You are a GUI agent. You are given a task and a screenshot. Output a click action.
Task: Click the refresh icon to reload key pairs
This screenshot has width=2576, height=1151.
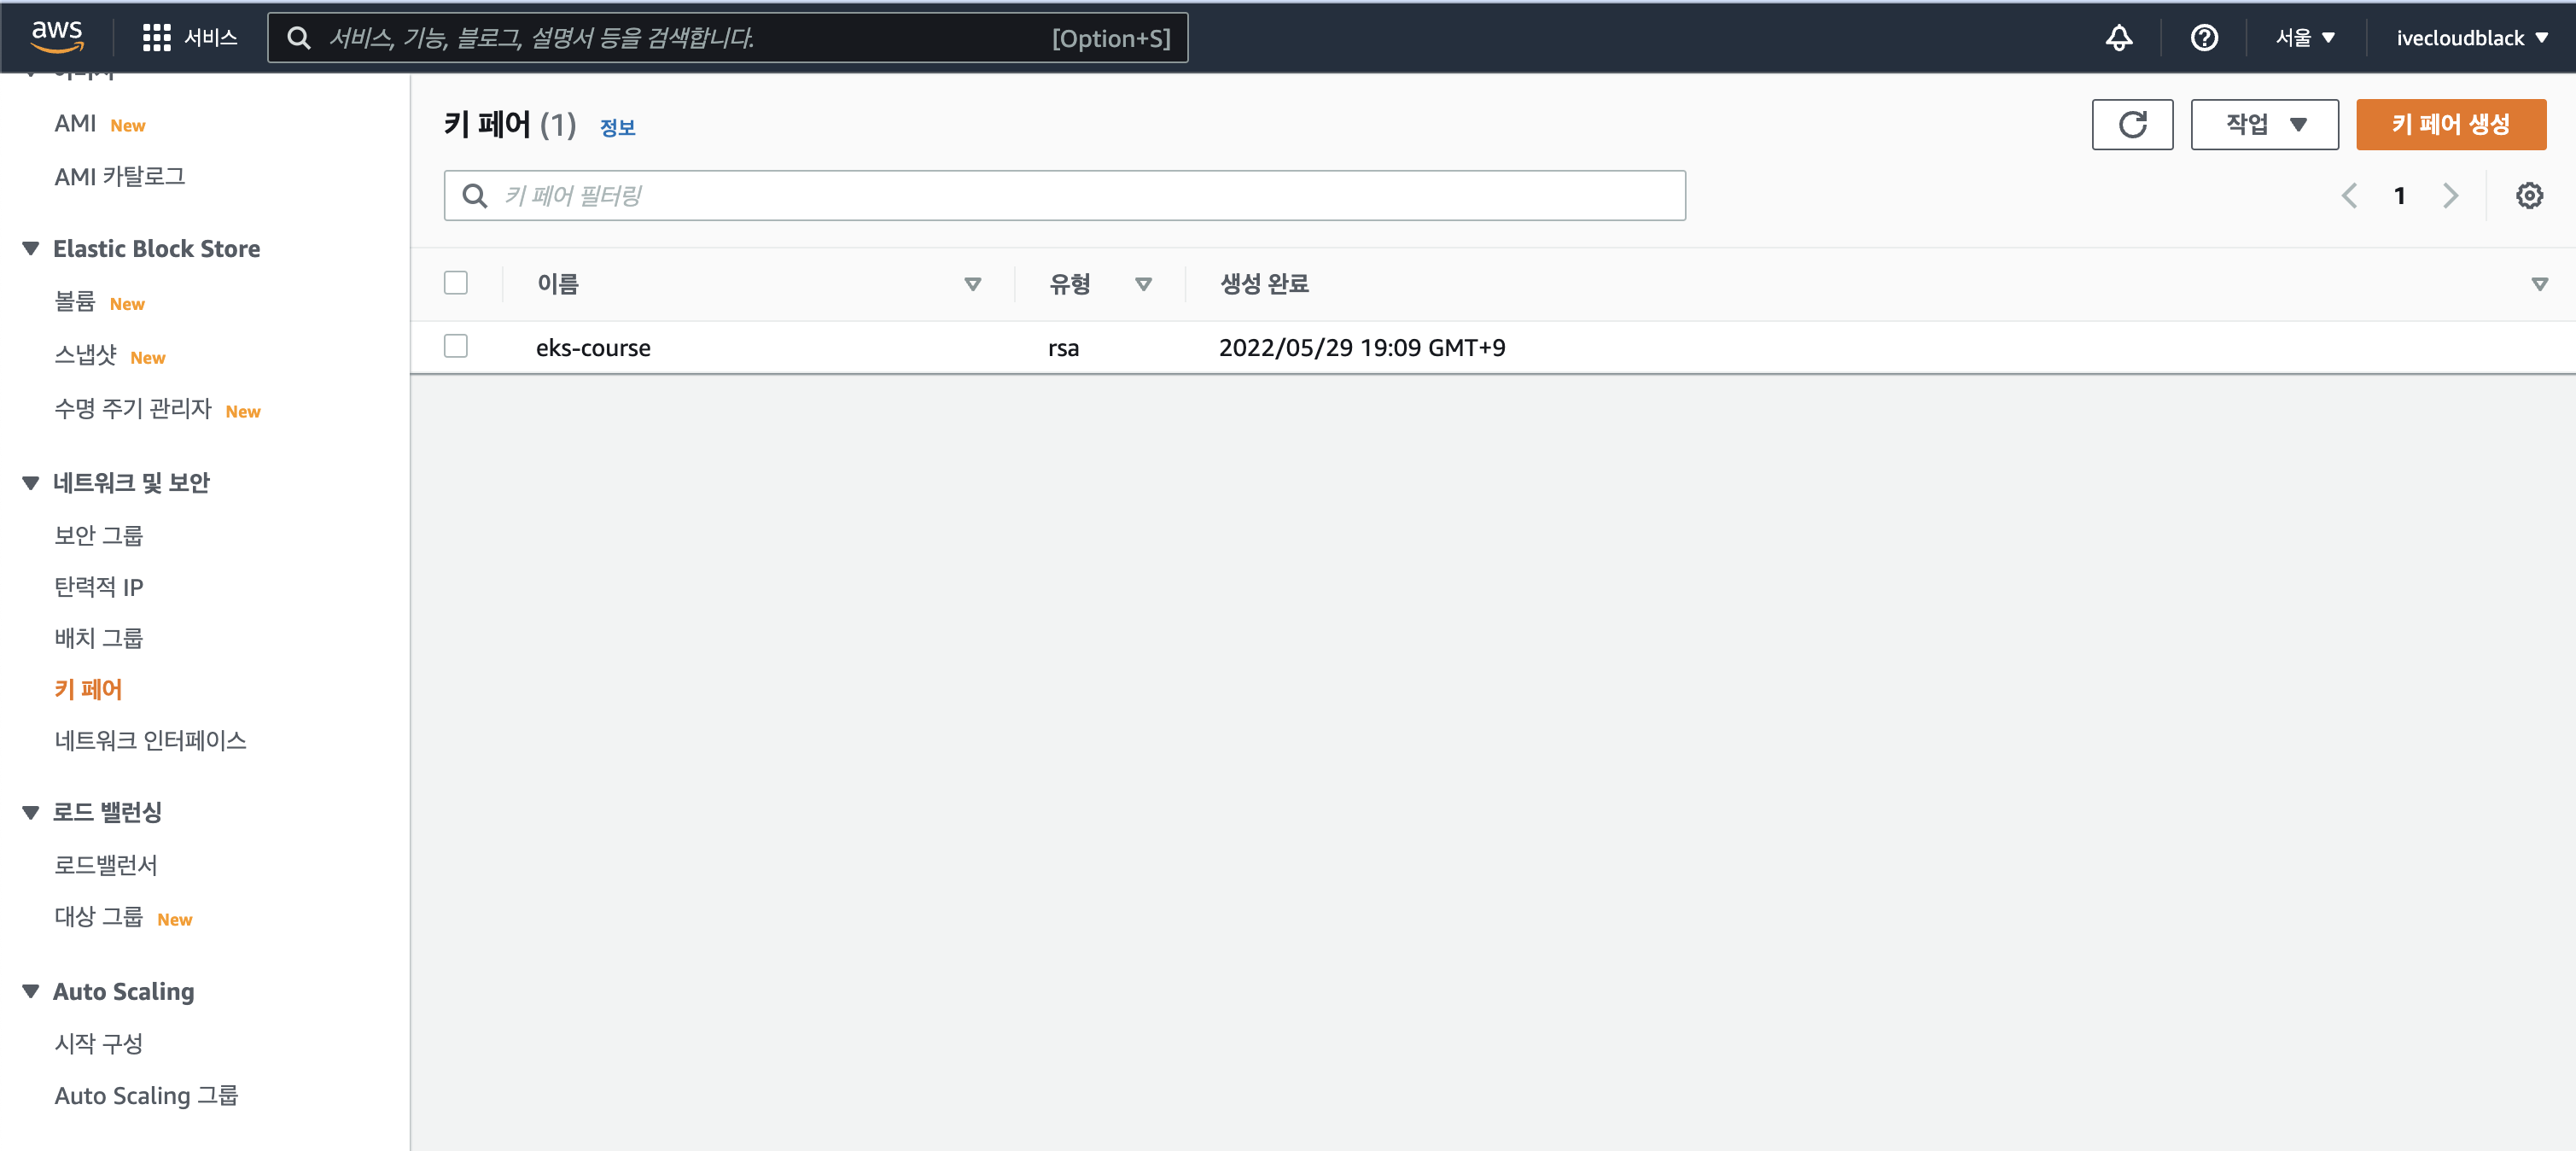point(2133,124)
